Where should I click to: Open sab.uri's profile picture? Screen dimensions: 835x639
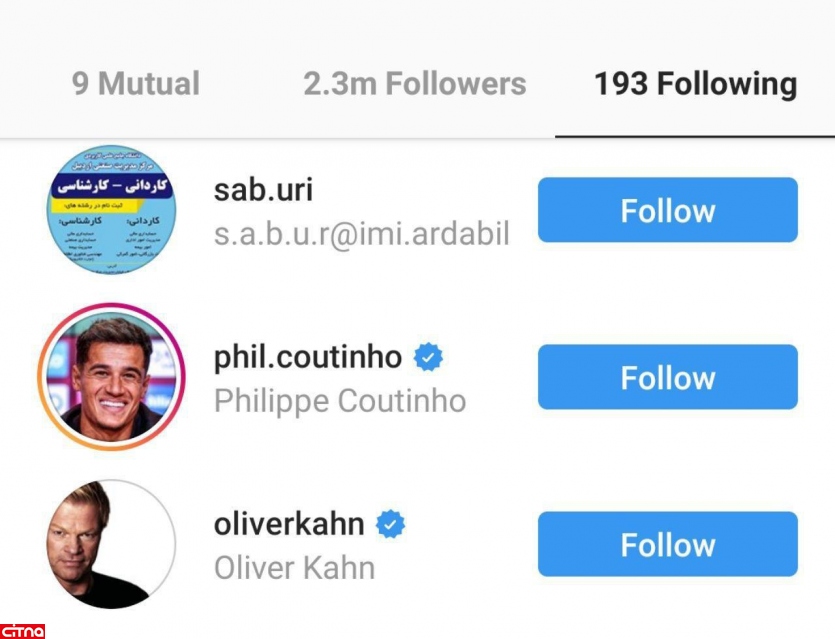tap(111, 211)
